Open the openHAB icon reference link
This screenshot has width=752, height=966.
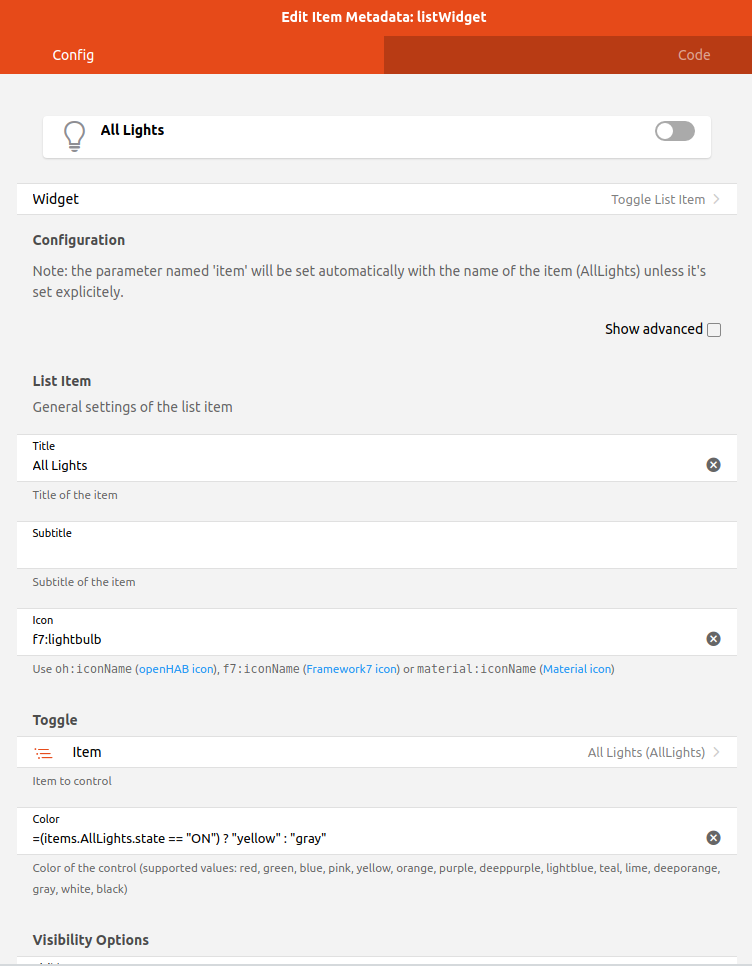coord(176,669)
